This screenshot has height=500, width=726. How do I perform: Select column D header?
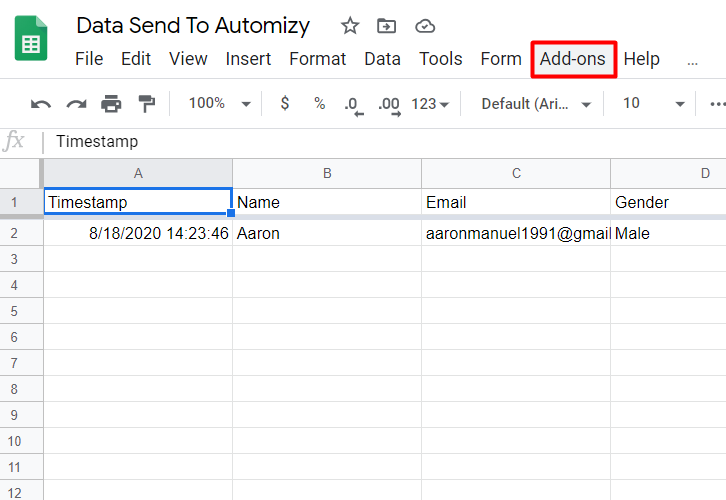(x=668, y=173)
